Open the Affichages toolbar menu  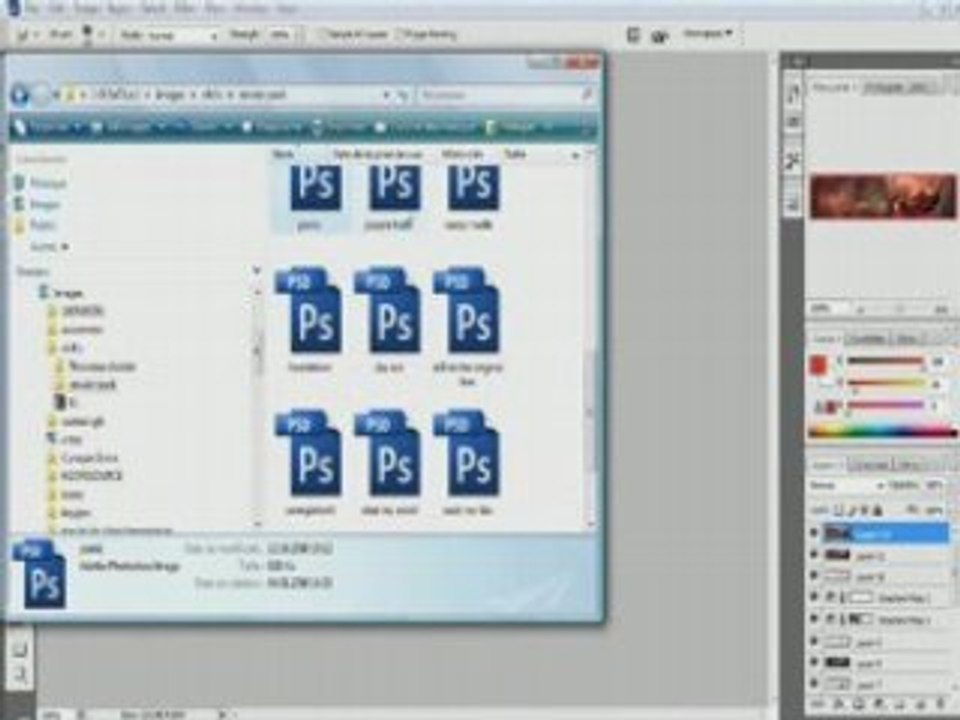[x=129, y=127]
